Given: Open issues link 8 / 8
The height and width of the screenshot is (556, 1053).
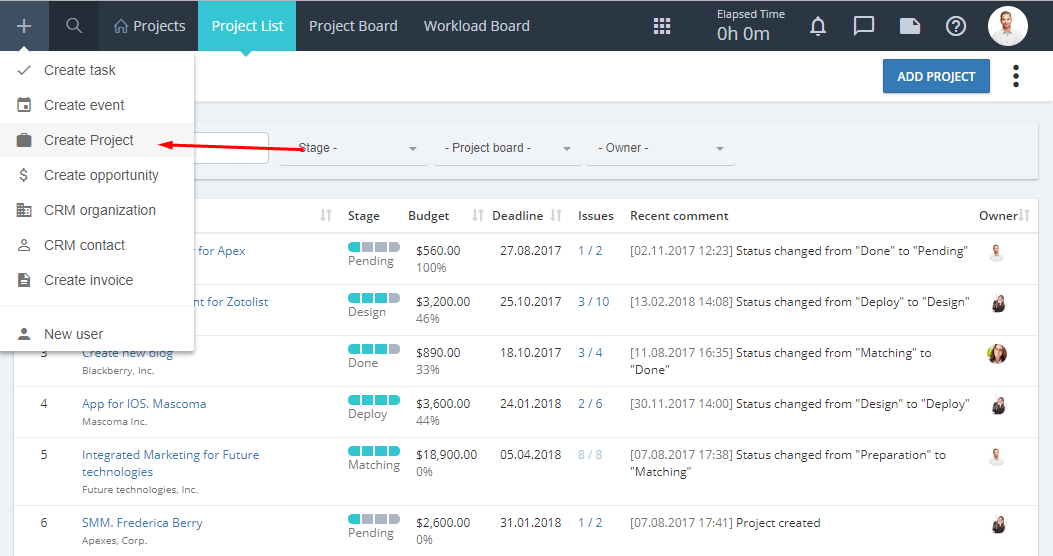Looking at the screenshot, I should click(x=590, y=455).
